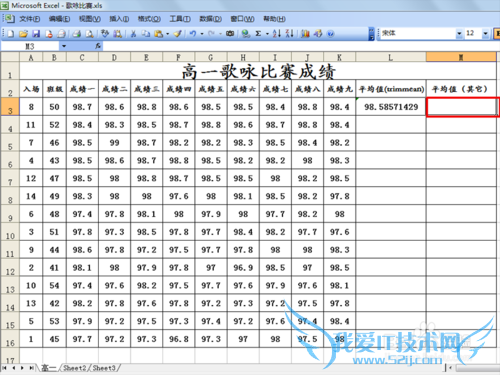
Task: Run the spelling check icon
Action: coord(105,33)
